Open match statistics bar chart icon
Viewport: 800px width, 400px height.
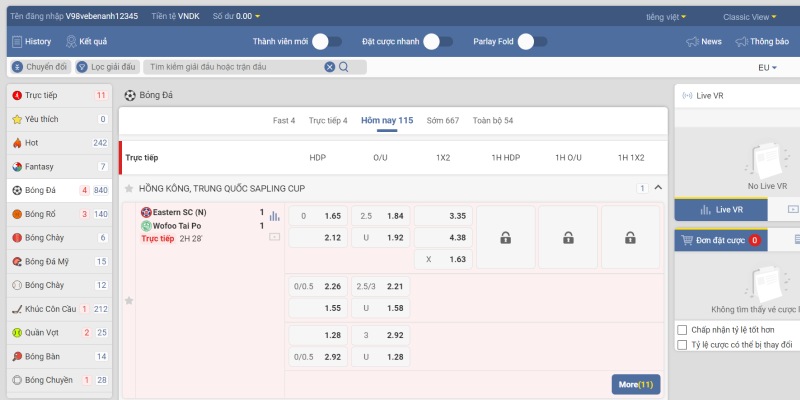[274, 215]
